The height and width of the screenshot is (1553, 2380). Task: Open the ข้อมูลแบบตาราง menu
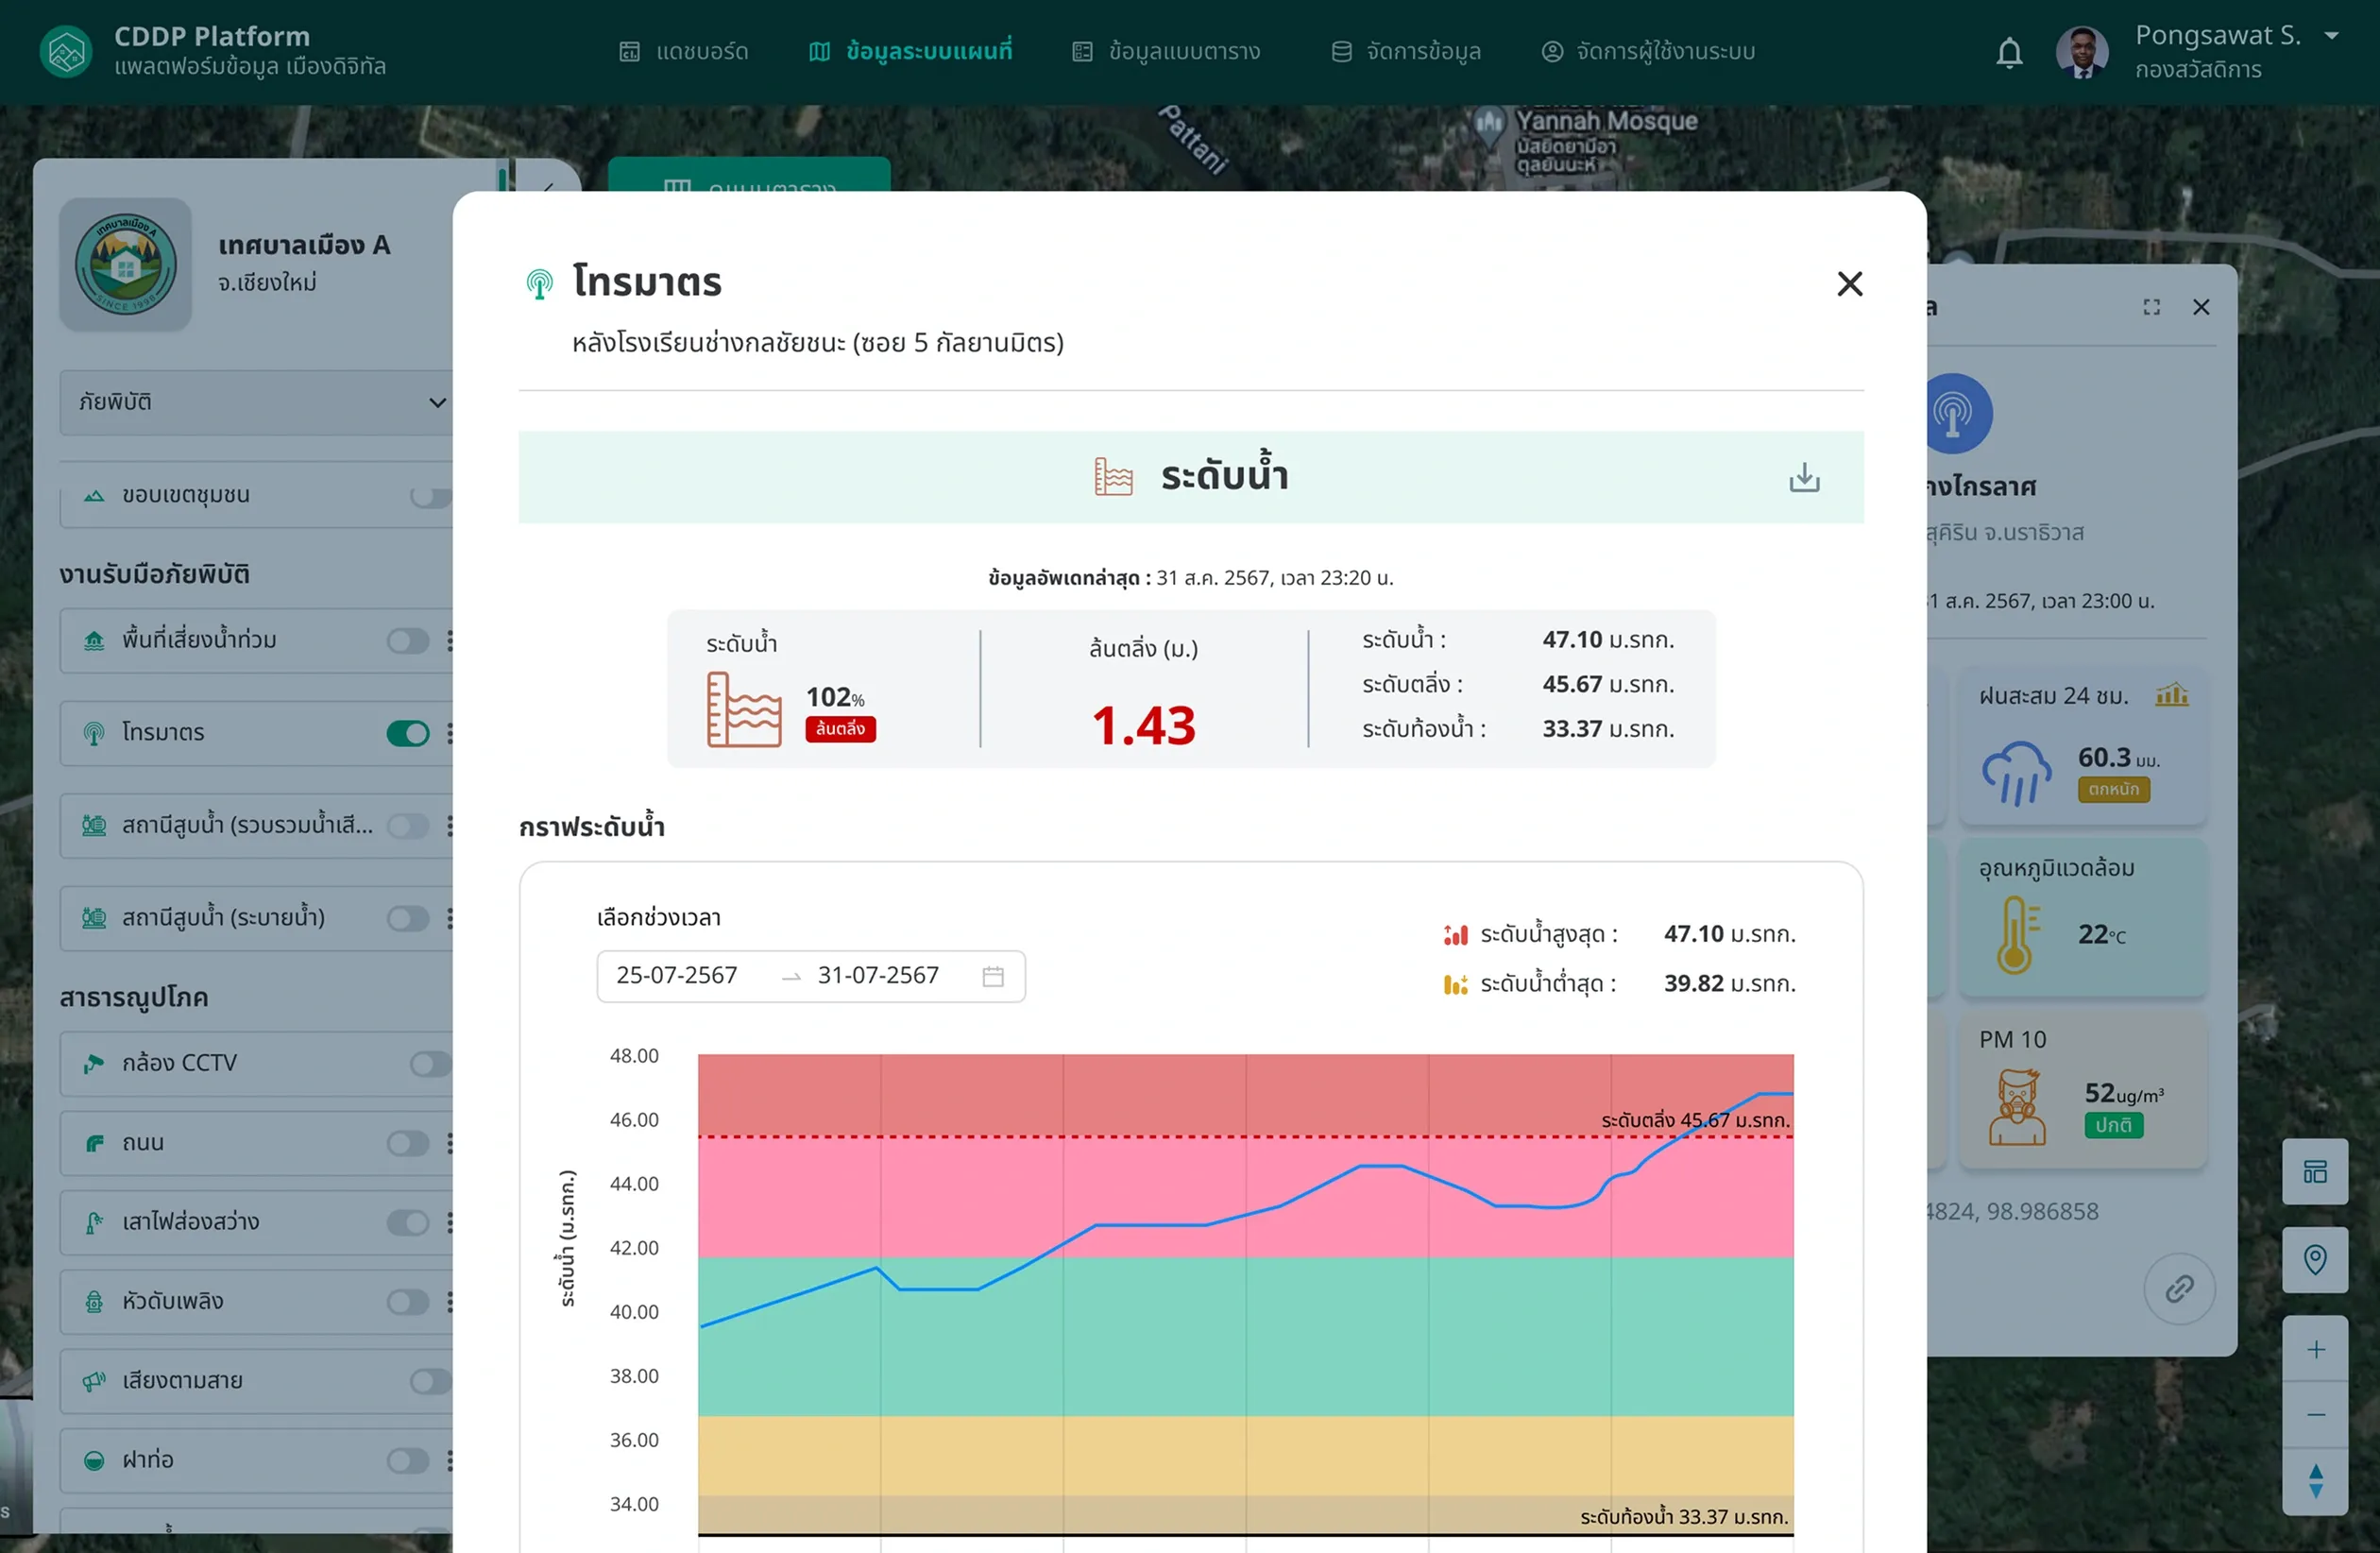pos(1166,52)
